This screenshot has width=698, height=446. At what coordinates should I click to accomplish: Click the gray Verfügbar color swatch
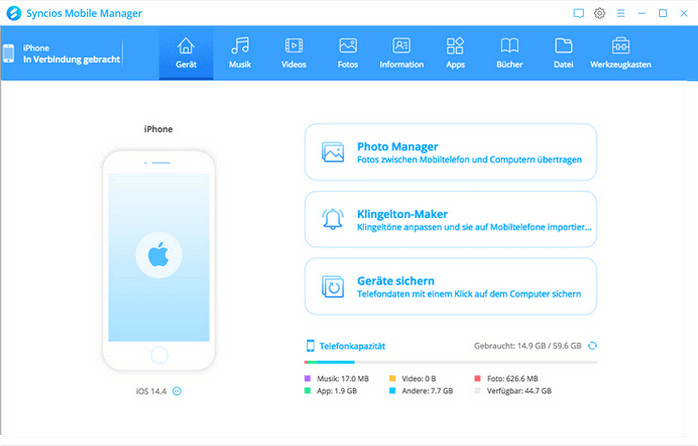coord(477,391)
